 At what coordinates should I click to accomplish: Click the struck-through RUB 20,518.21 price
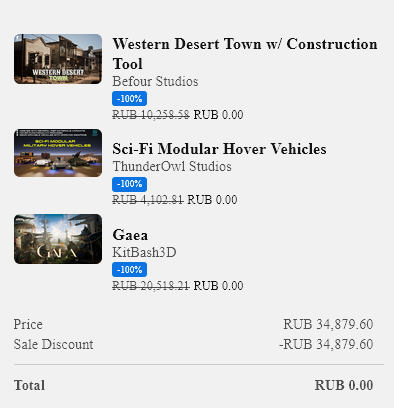[151, 286]
